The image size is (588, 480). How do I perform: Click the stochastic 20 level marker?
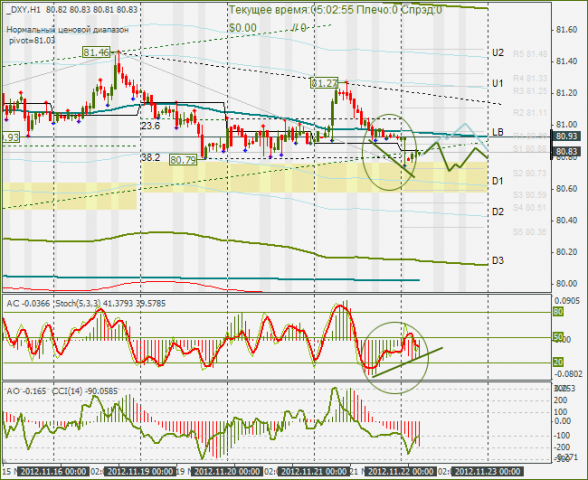tap(558, 362)
